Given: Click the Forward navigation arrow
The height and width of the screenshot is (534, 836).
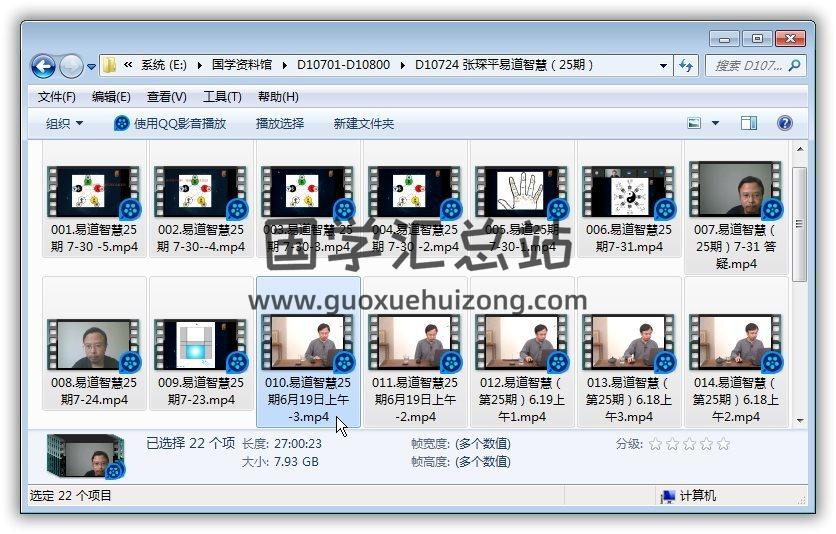Looking at the screenshot, I should (x=71, y=66).
